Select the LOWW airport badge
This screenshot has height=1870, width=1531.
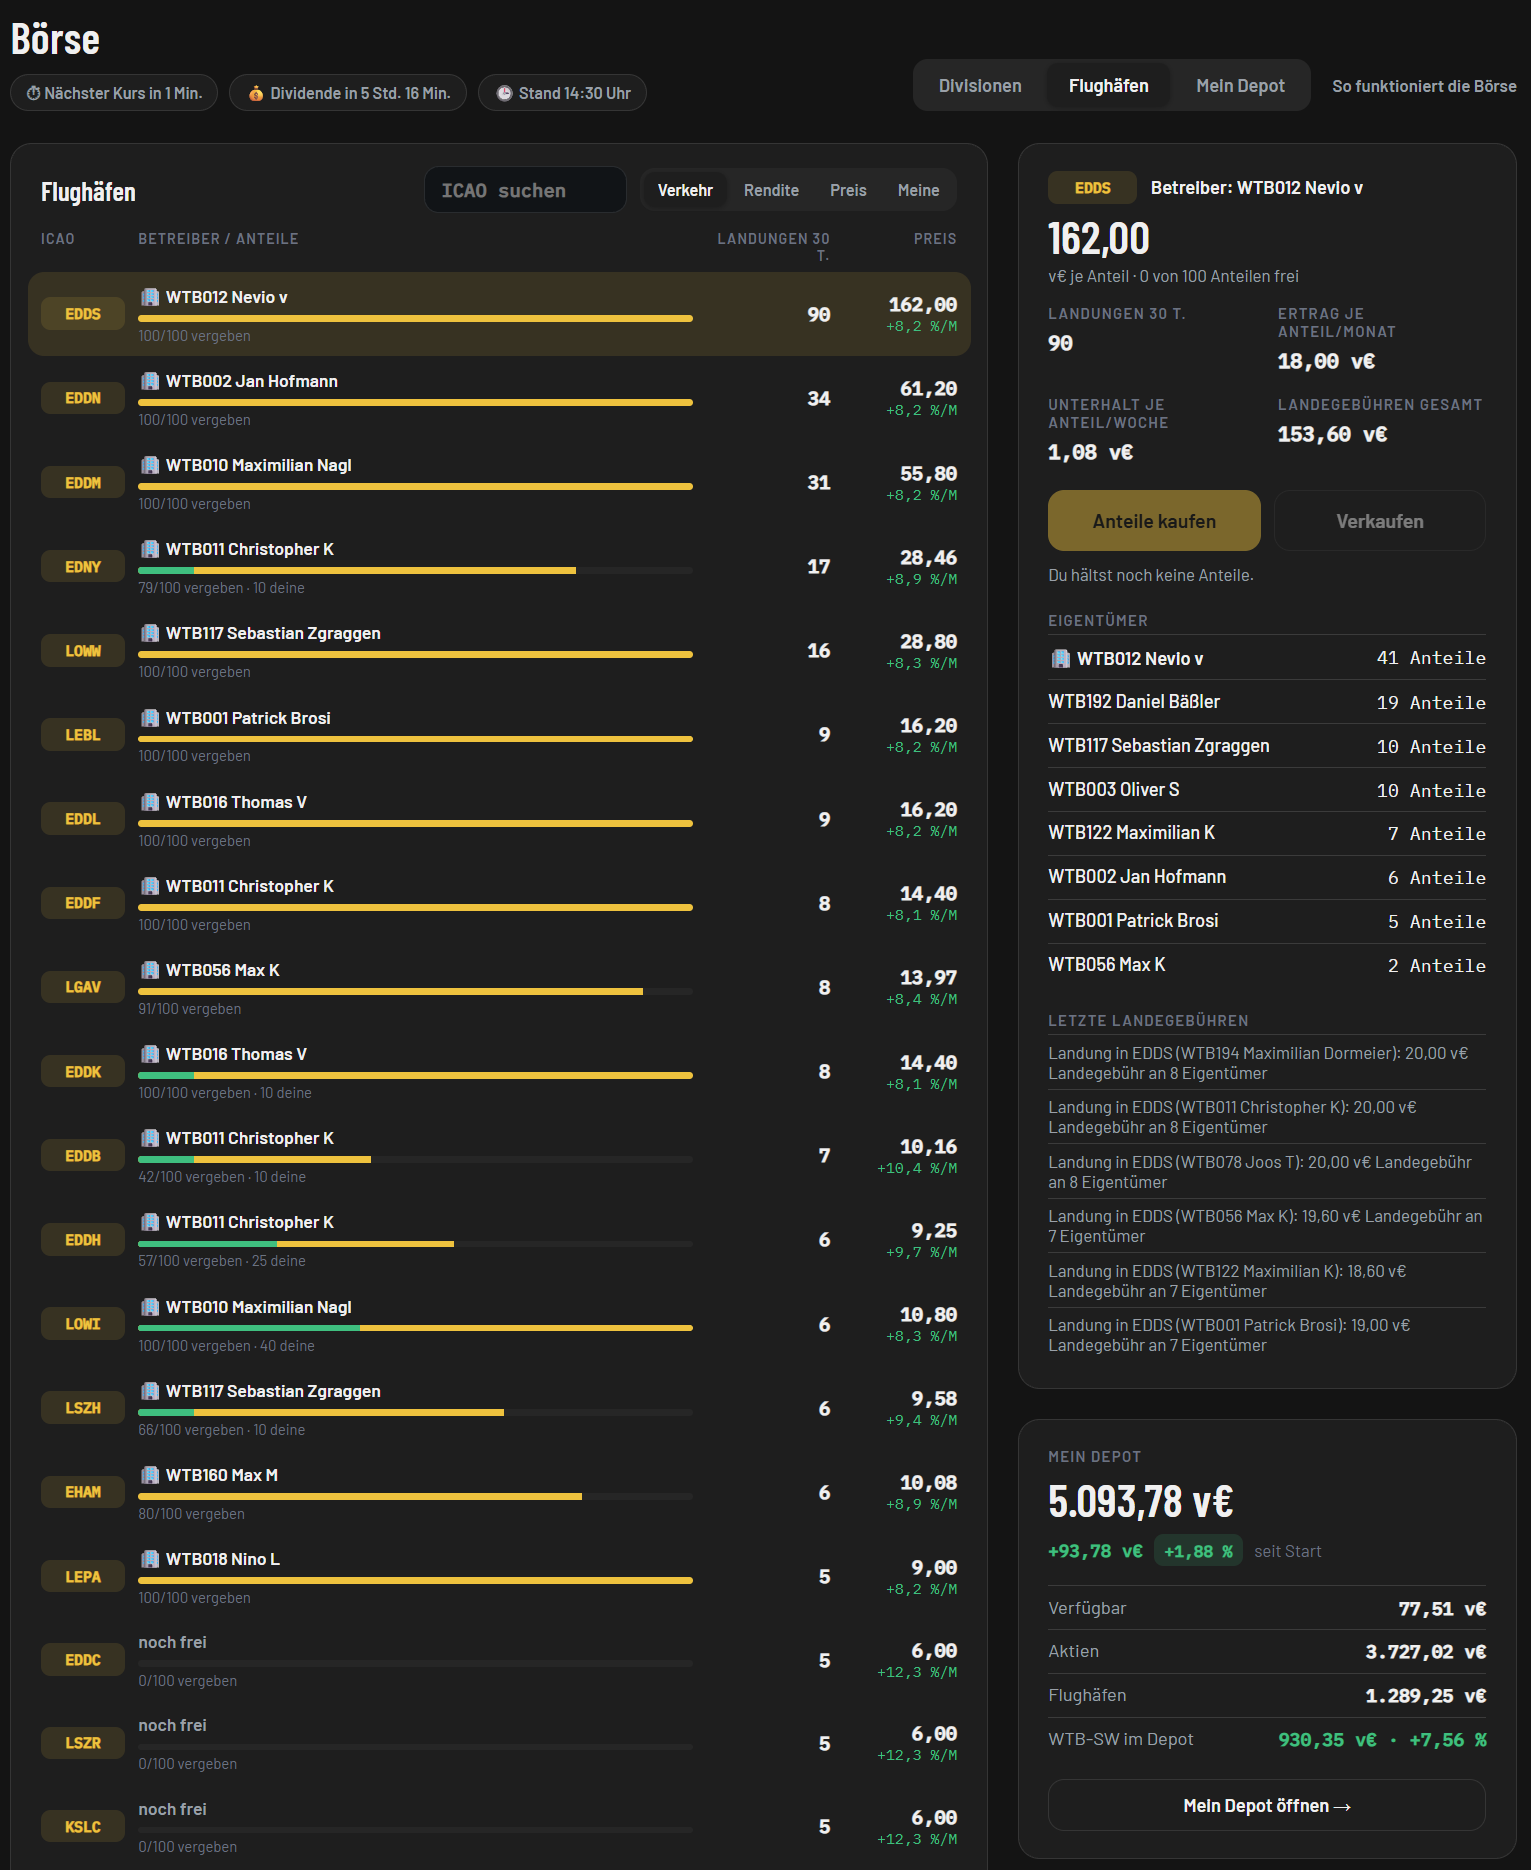coord(83,651)
